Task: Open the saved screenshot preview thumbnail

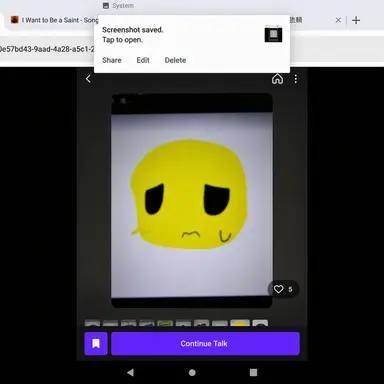Action: point(273,34)
